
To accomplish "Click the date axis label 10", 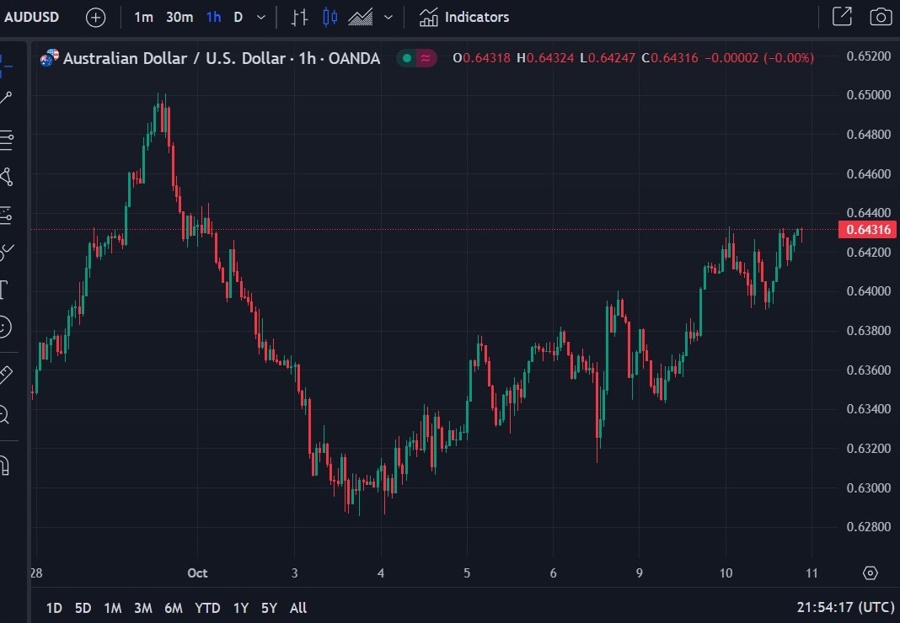I will pyautogui.click(x=726, y=573).
